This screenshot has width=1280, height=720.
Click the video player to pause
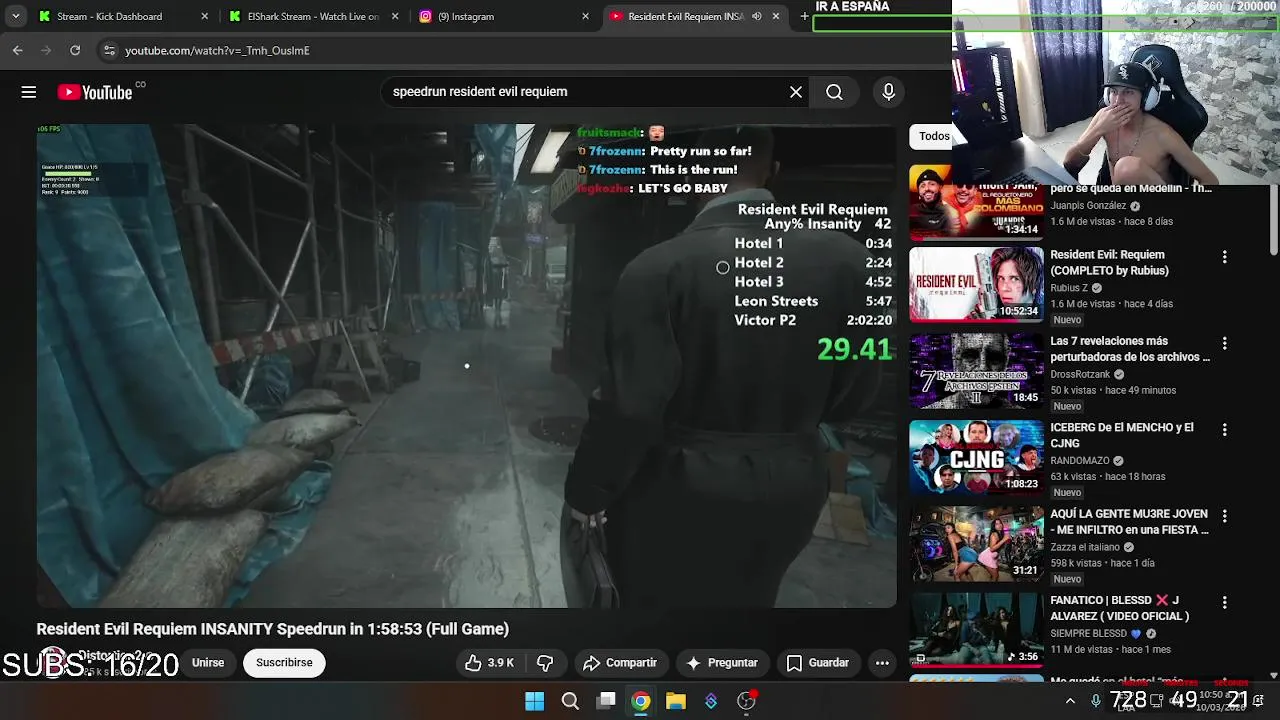[466, 366]
